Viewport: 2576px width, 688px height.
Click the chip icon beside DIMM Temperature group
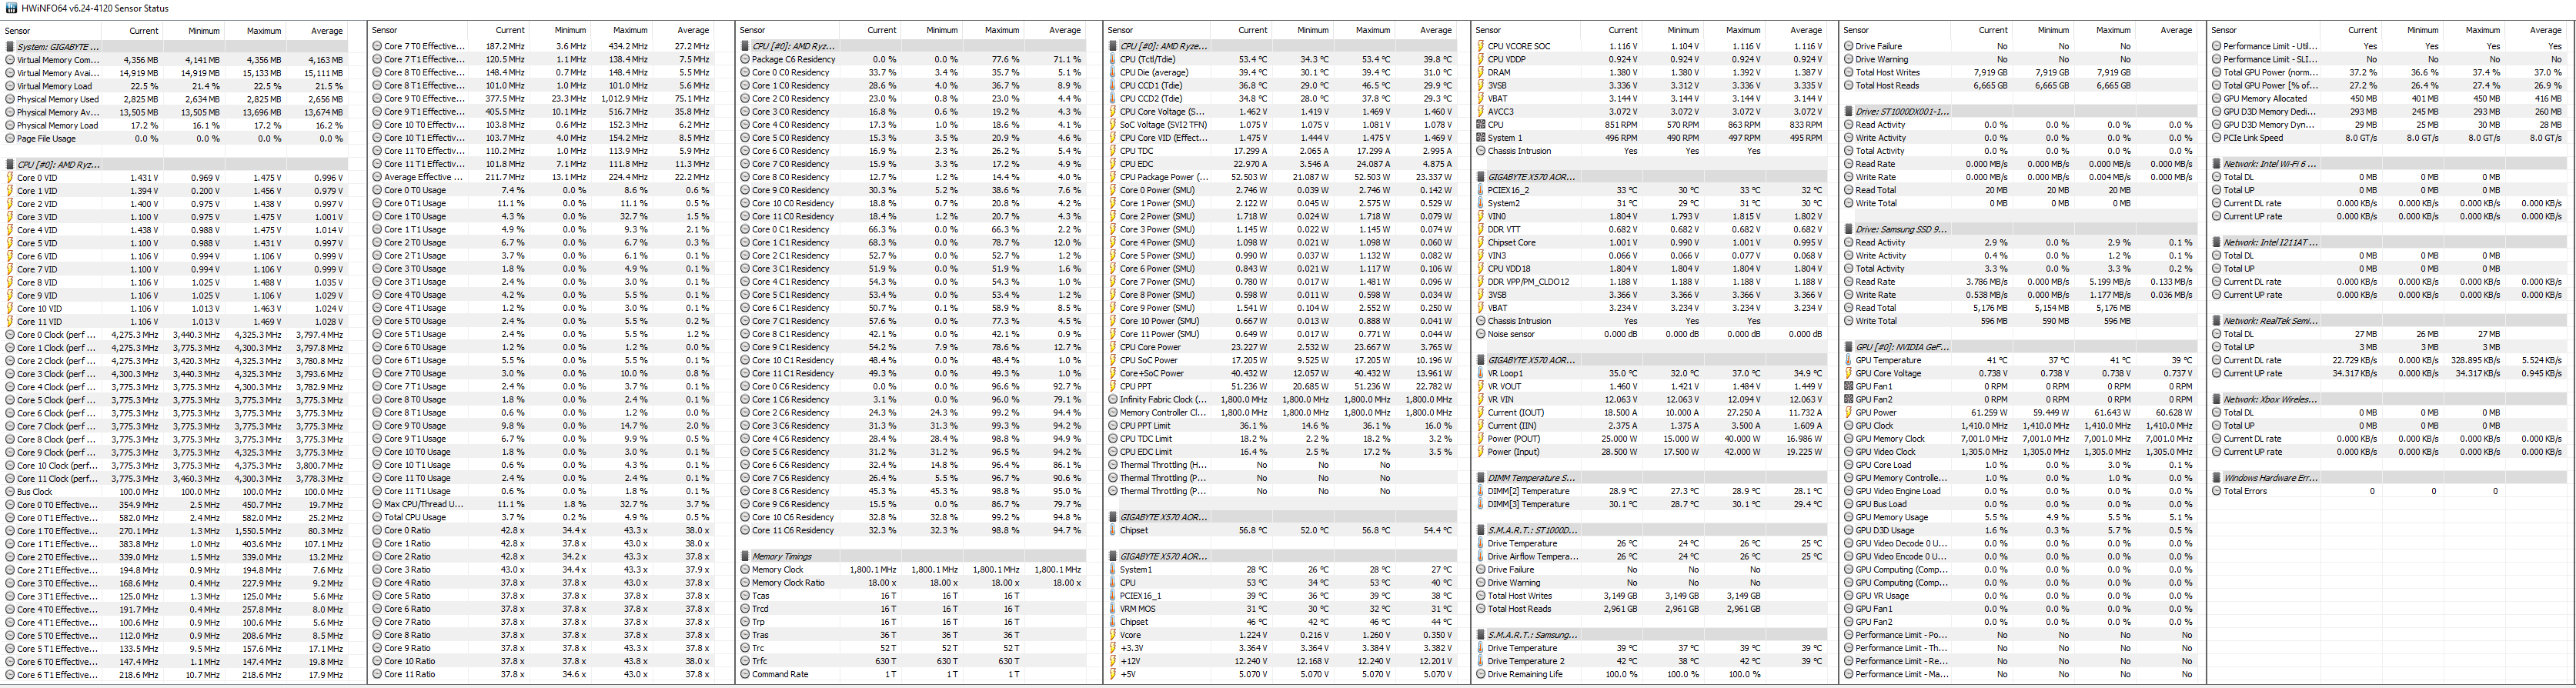click(1481, 478)
